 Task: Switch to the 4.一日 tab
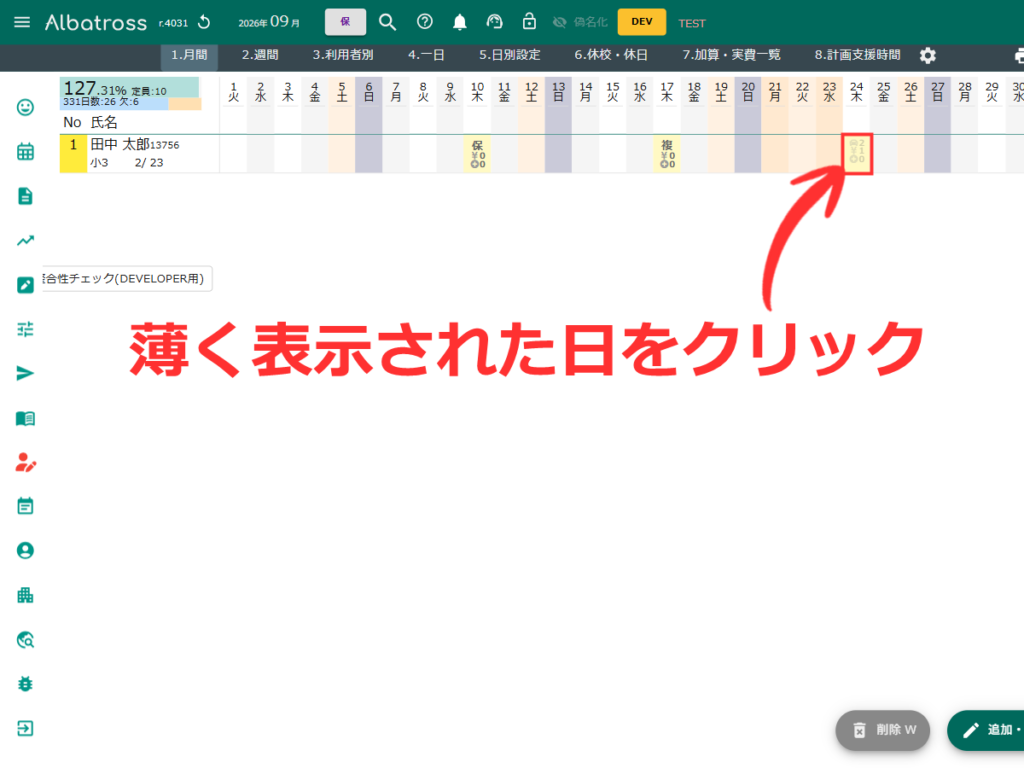tap(426, 56)
